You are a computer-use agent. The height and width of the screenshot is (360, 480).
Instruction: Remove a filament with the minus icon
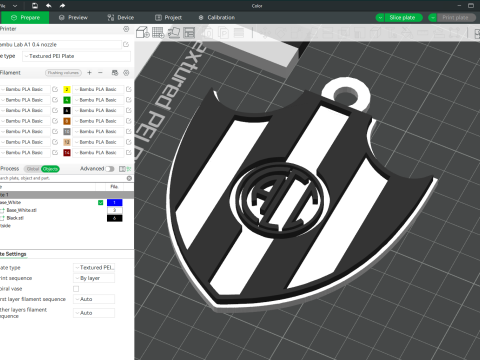pyautogui.click(x=100, y=73)
